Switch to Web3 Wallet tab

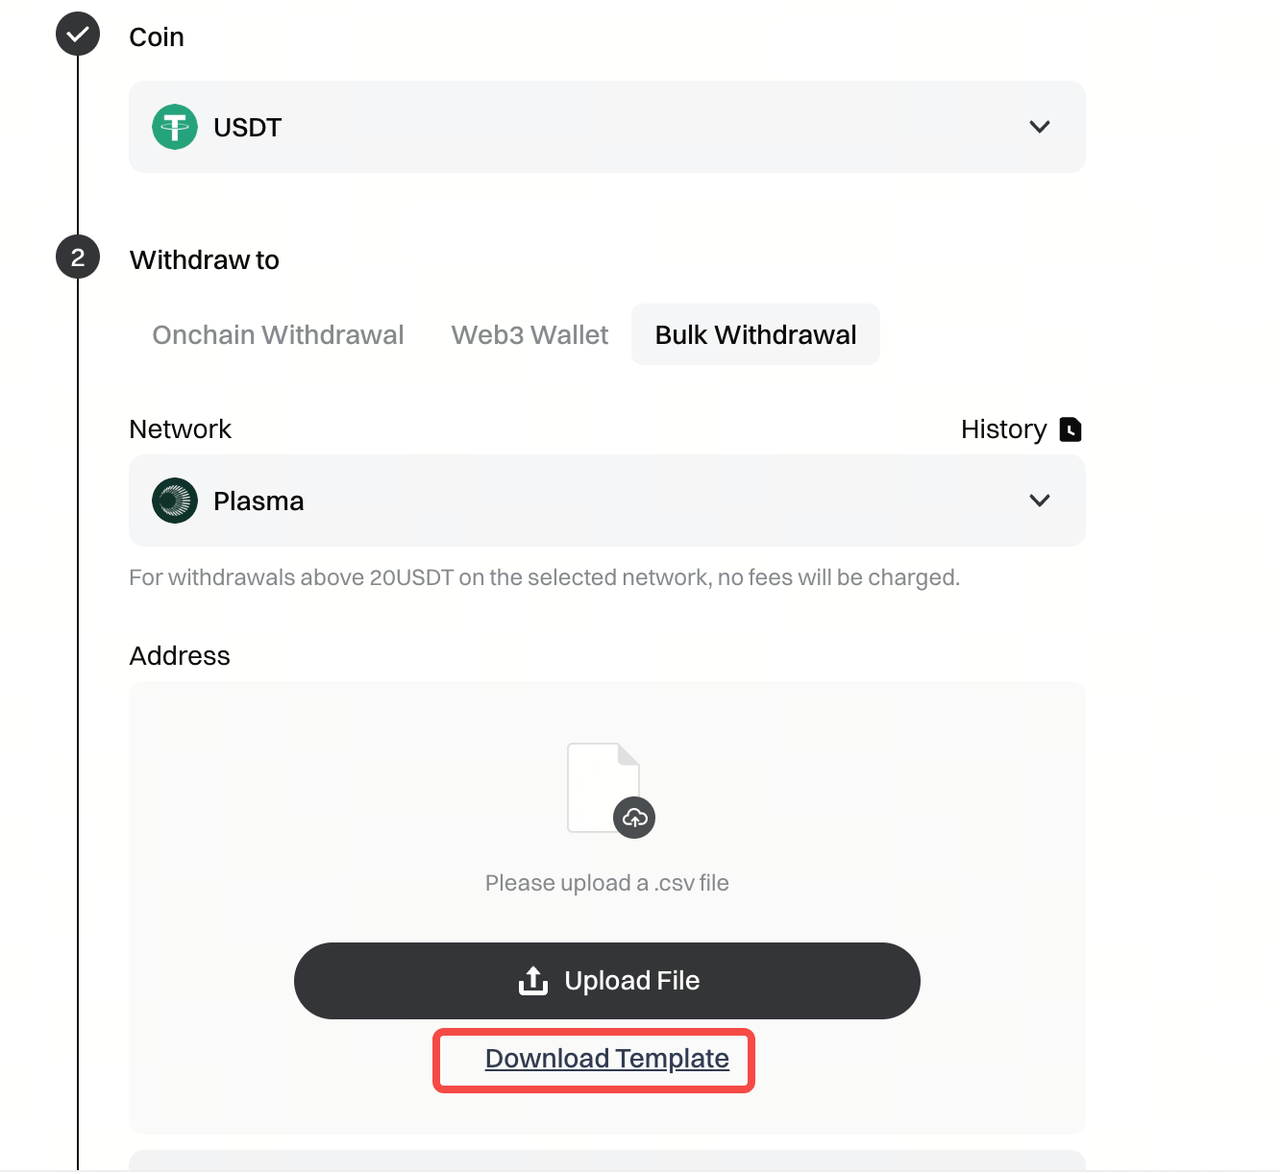pos(529,335)
